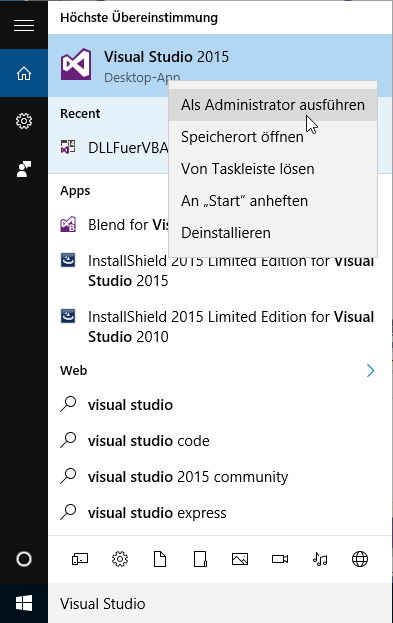Choose 'Von Taskleiste lösen'
393x623 pixels.
[273, 169]
